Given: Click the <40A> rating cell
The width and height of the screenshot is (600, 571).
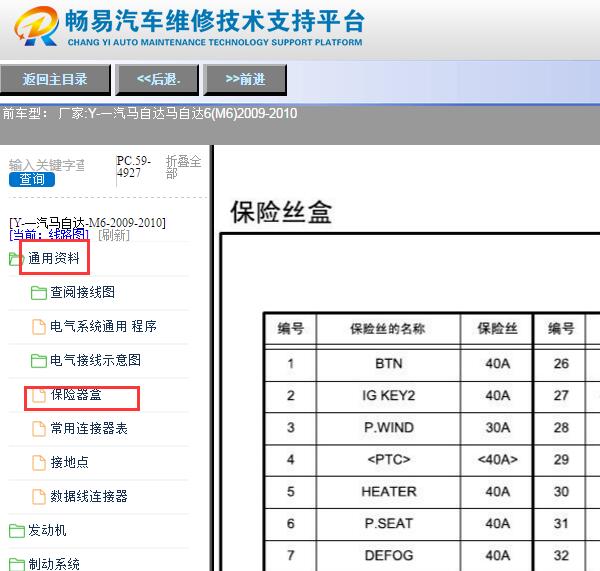Looking at the screenshot, I should 497,459.
